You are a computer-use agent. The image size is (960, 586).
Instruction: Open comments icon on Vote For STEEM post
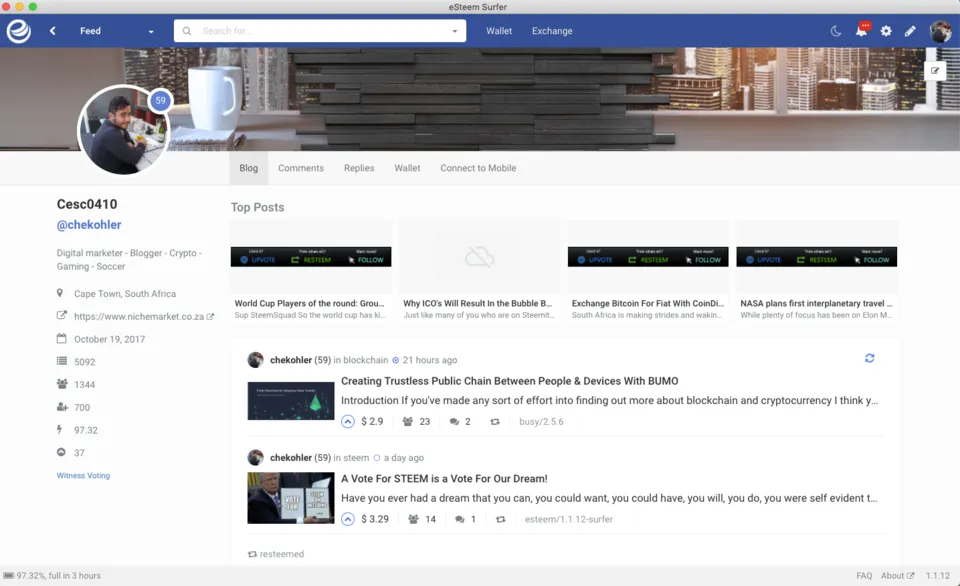tap(460, 519)
